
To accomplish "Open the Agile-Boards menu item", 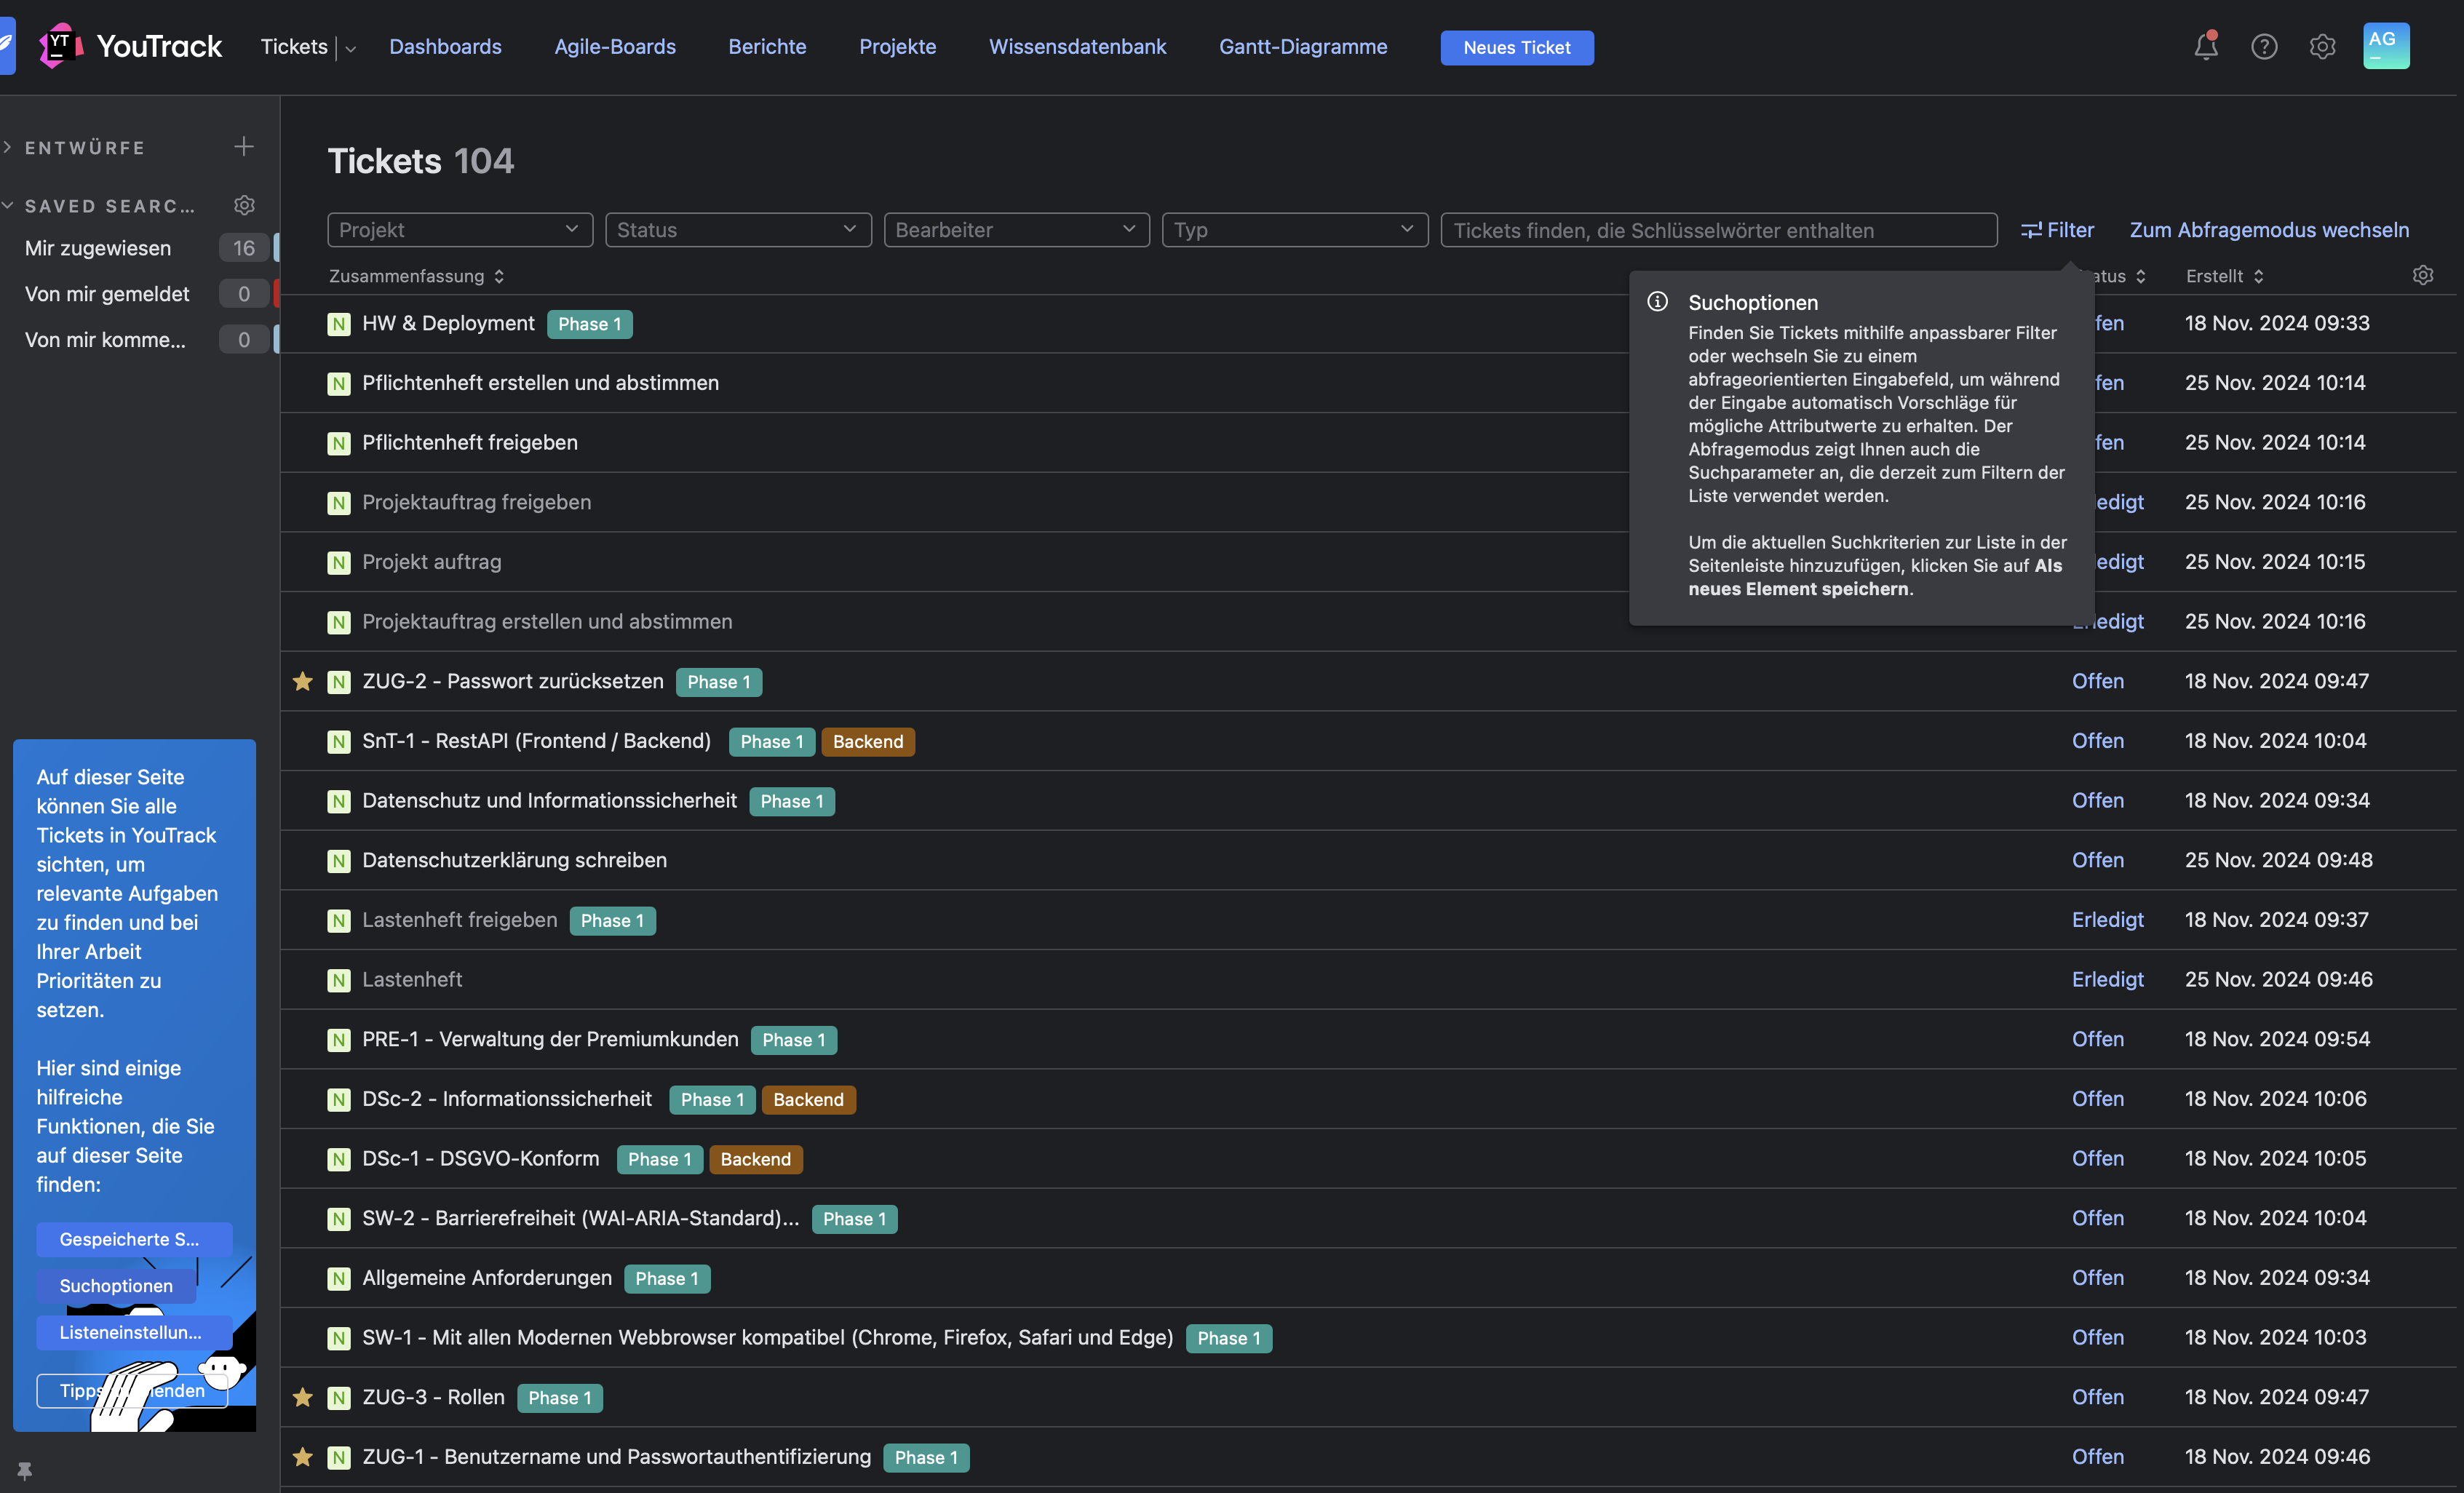I will (x=615, y=47).
